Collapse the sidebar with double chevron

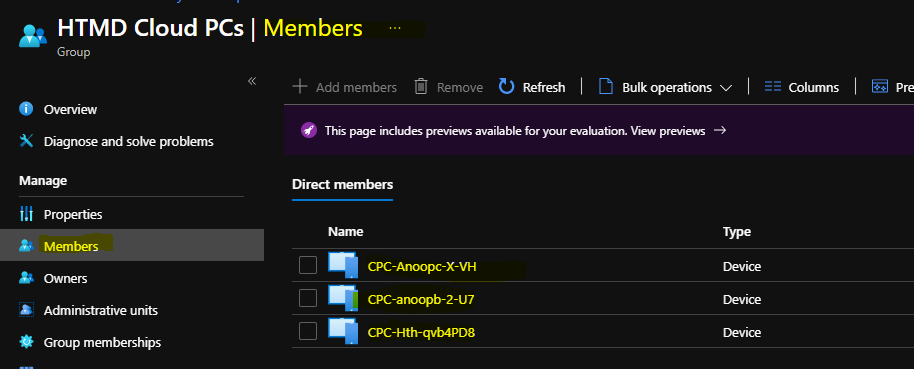point(252,81)
